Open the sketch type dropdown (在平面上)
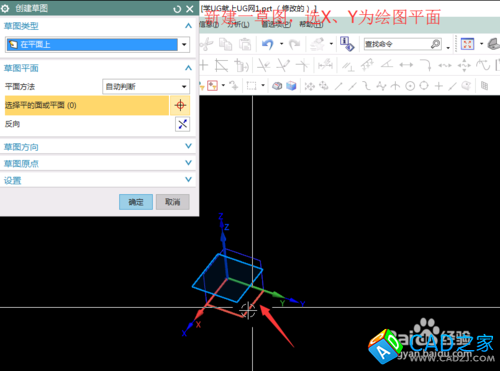 pos(98,44)
